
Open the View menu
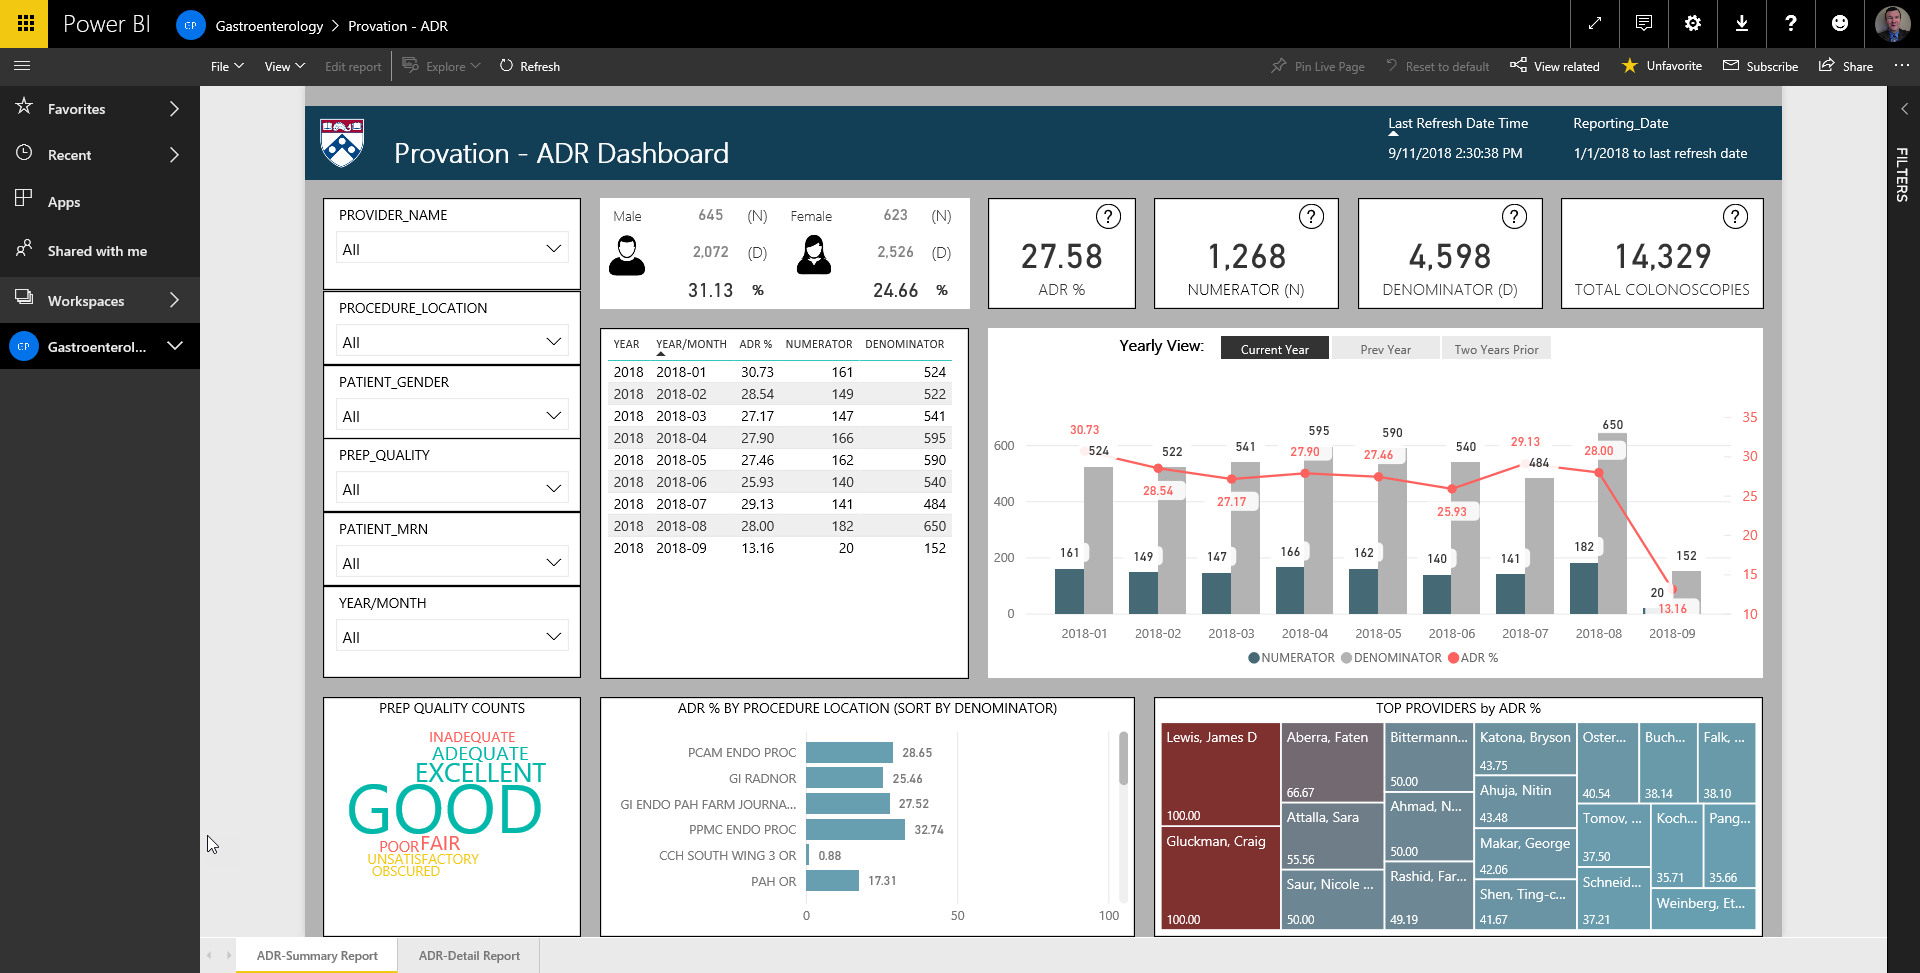click(x=284, y=66)
